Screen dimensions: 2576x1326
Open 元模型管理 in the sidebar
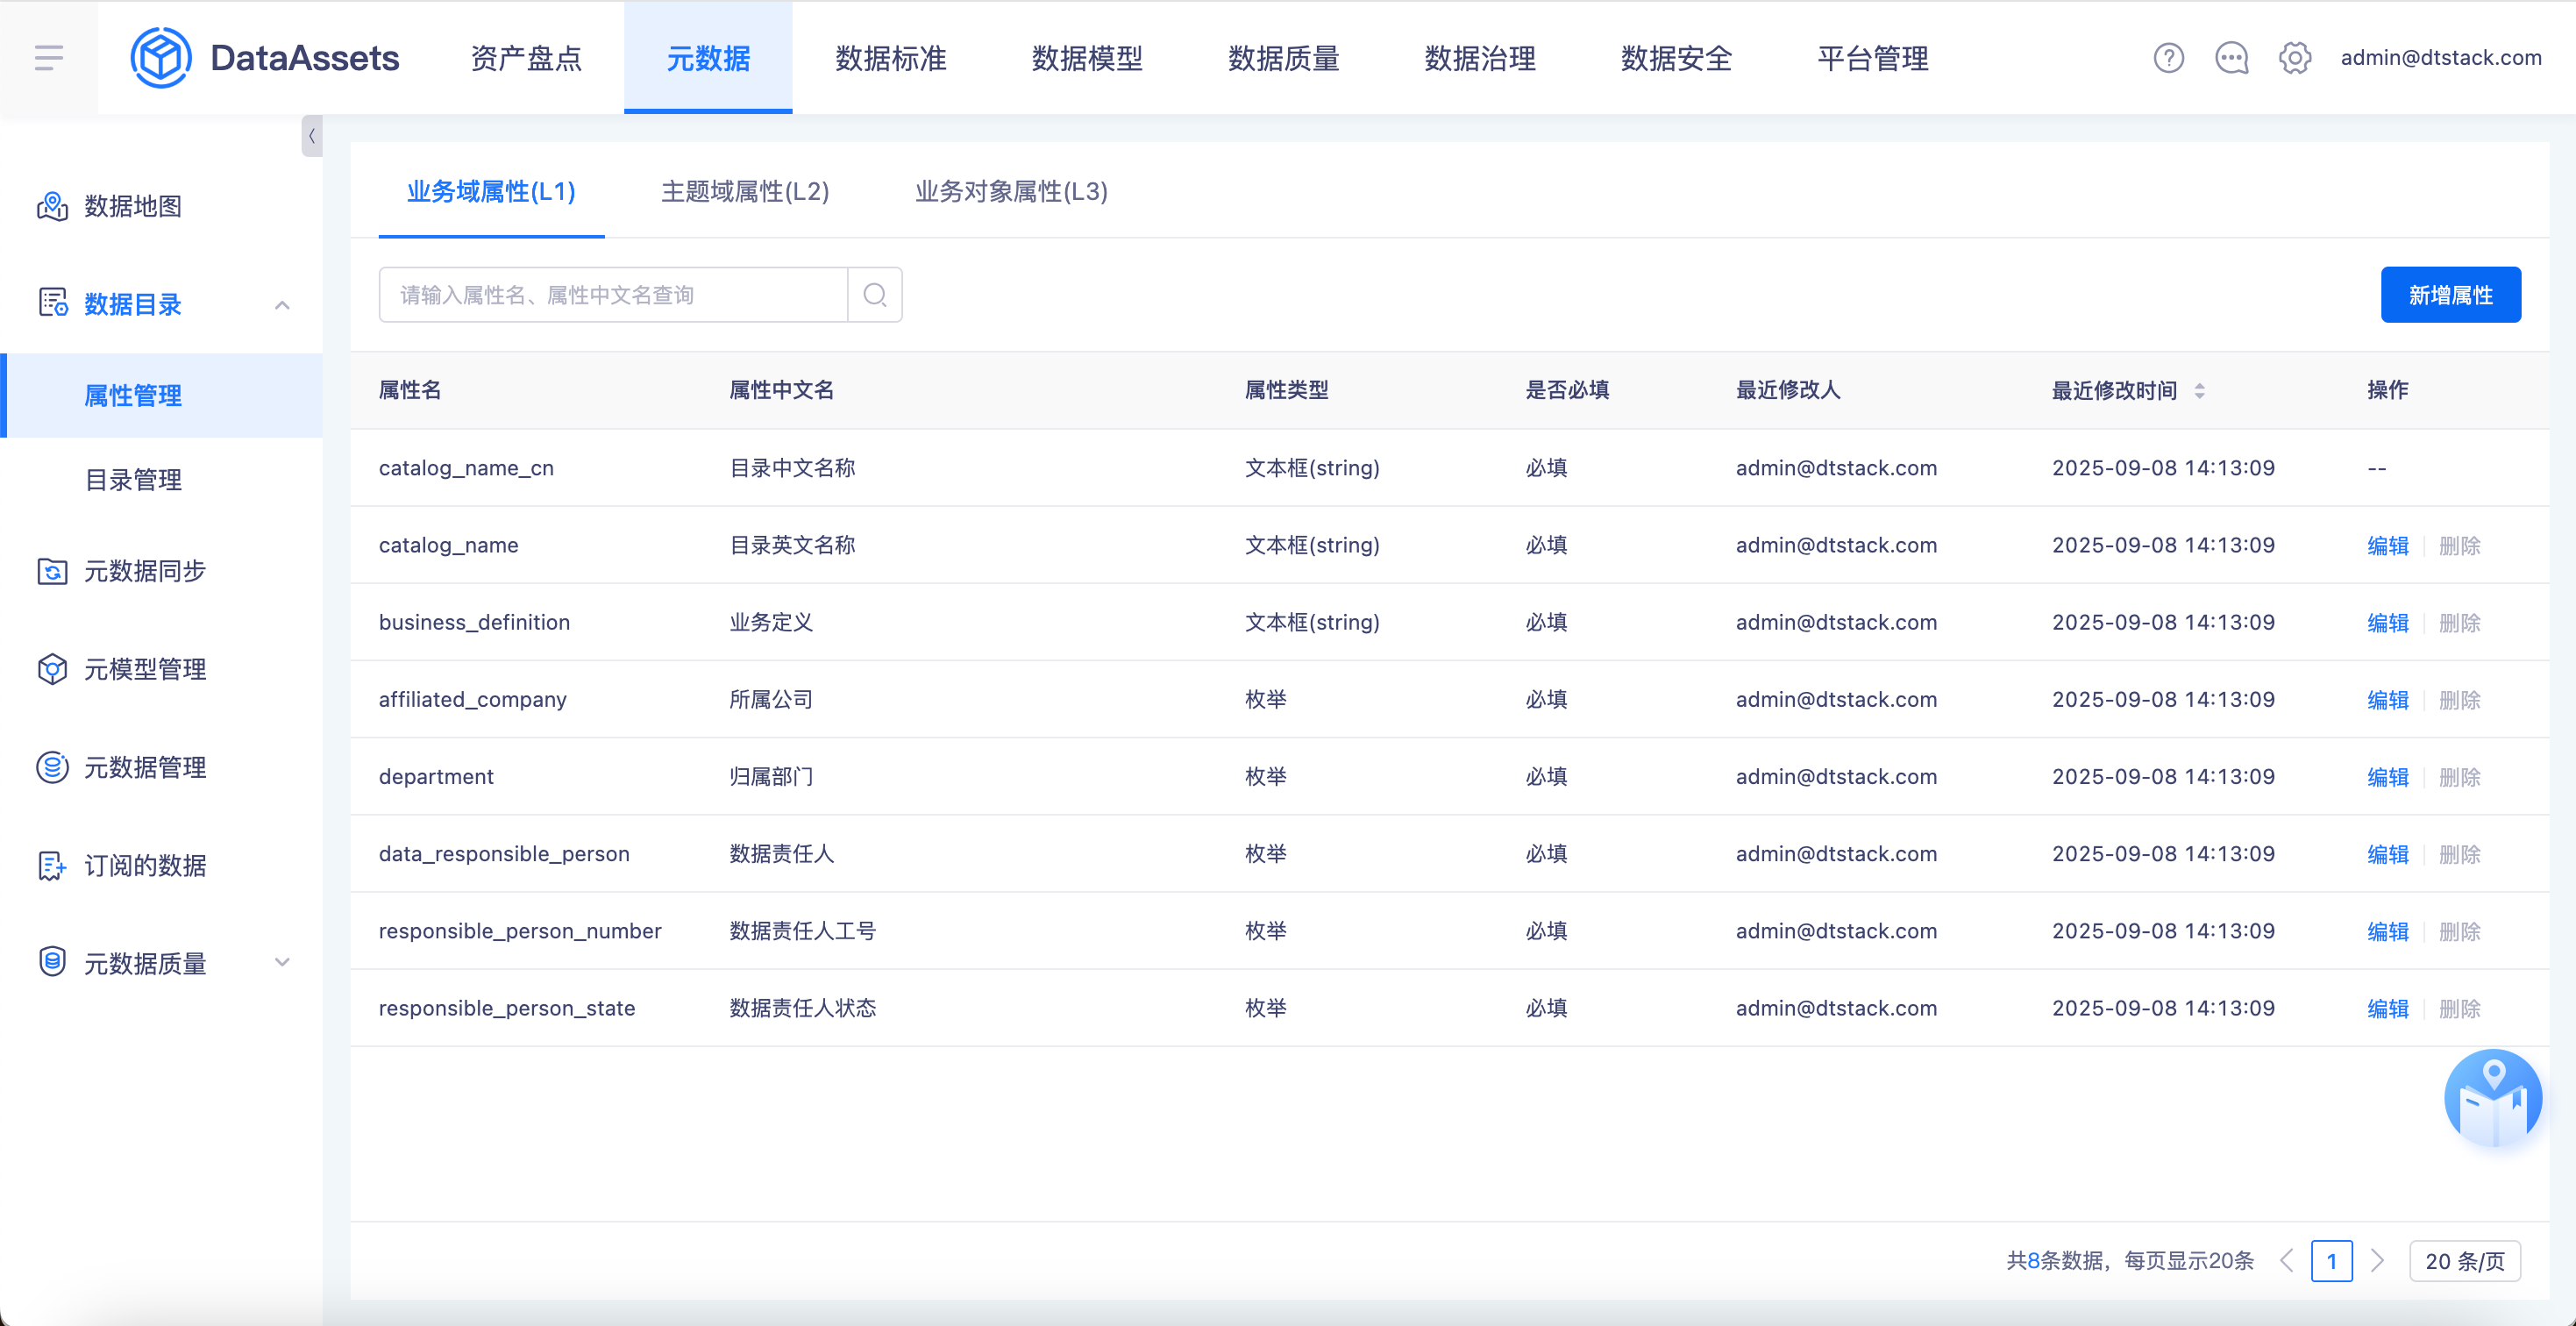tap(144, 669)
